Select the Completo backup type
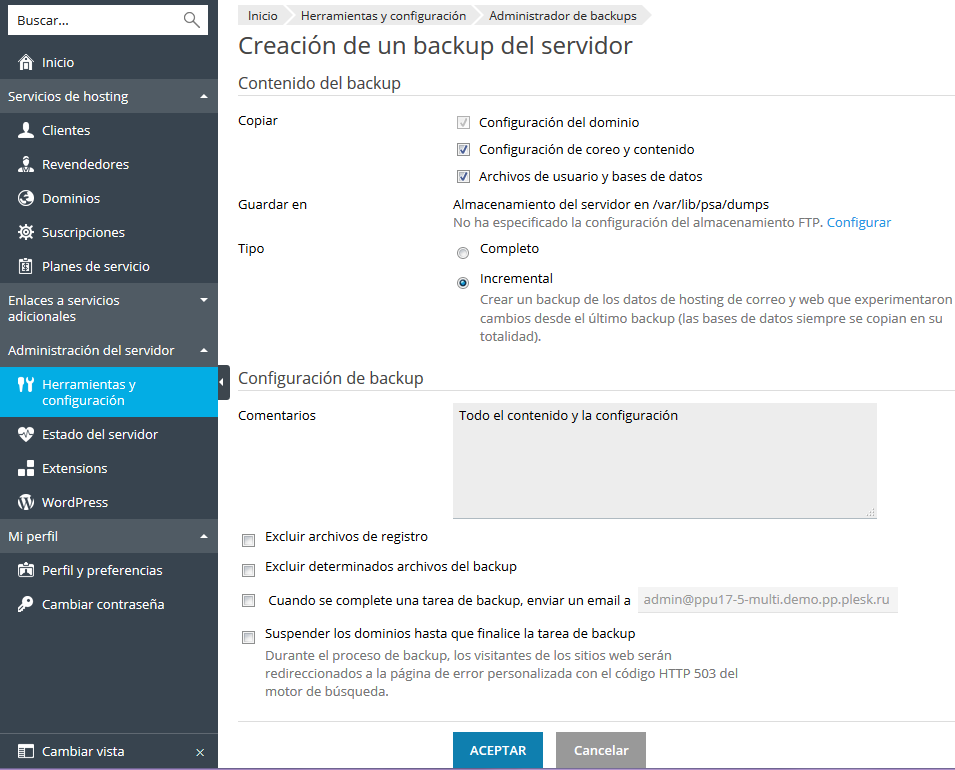 pyautogui.click(x=463, y=253)
